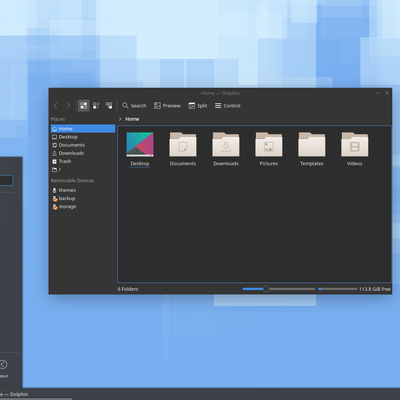Select the Videos folder icon
The height and width of the screenshot is (400, 400).
[x=355, y=144]
